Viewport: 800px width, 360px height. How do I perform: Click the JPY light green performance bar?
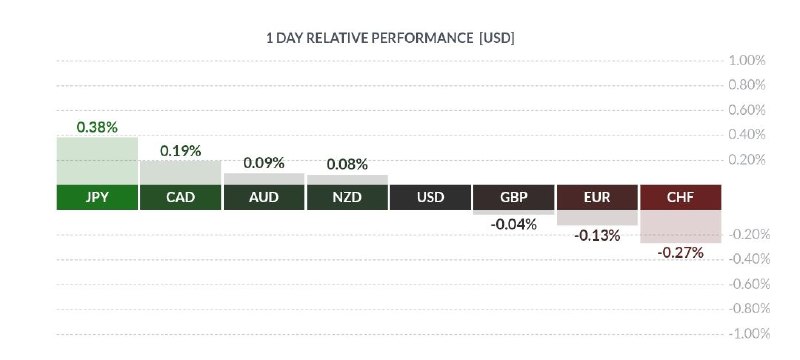click(x=97, y=161)
